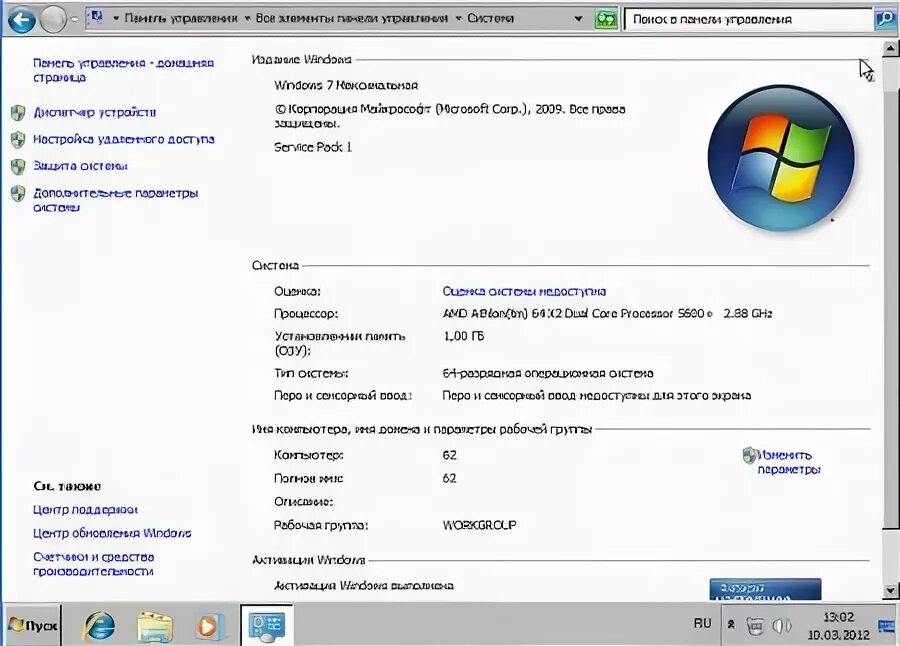The height and width of the screenshot is (646, 900).
Task: Open address bar history dropdown arrow
Action: click(579, 19)
